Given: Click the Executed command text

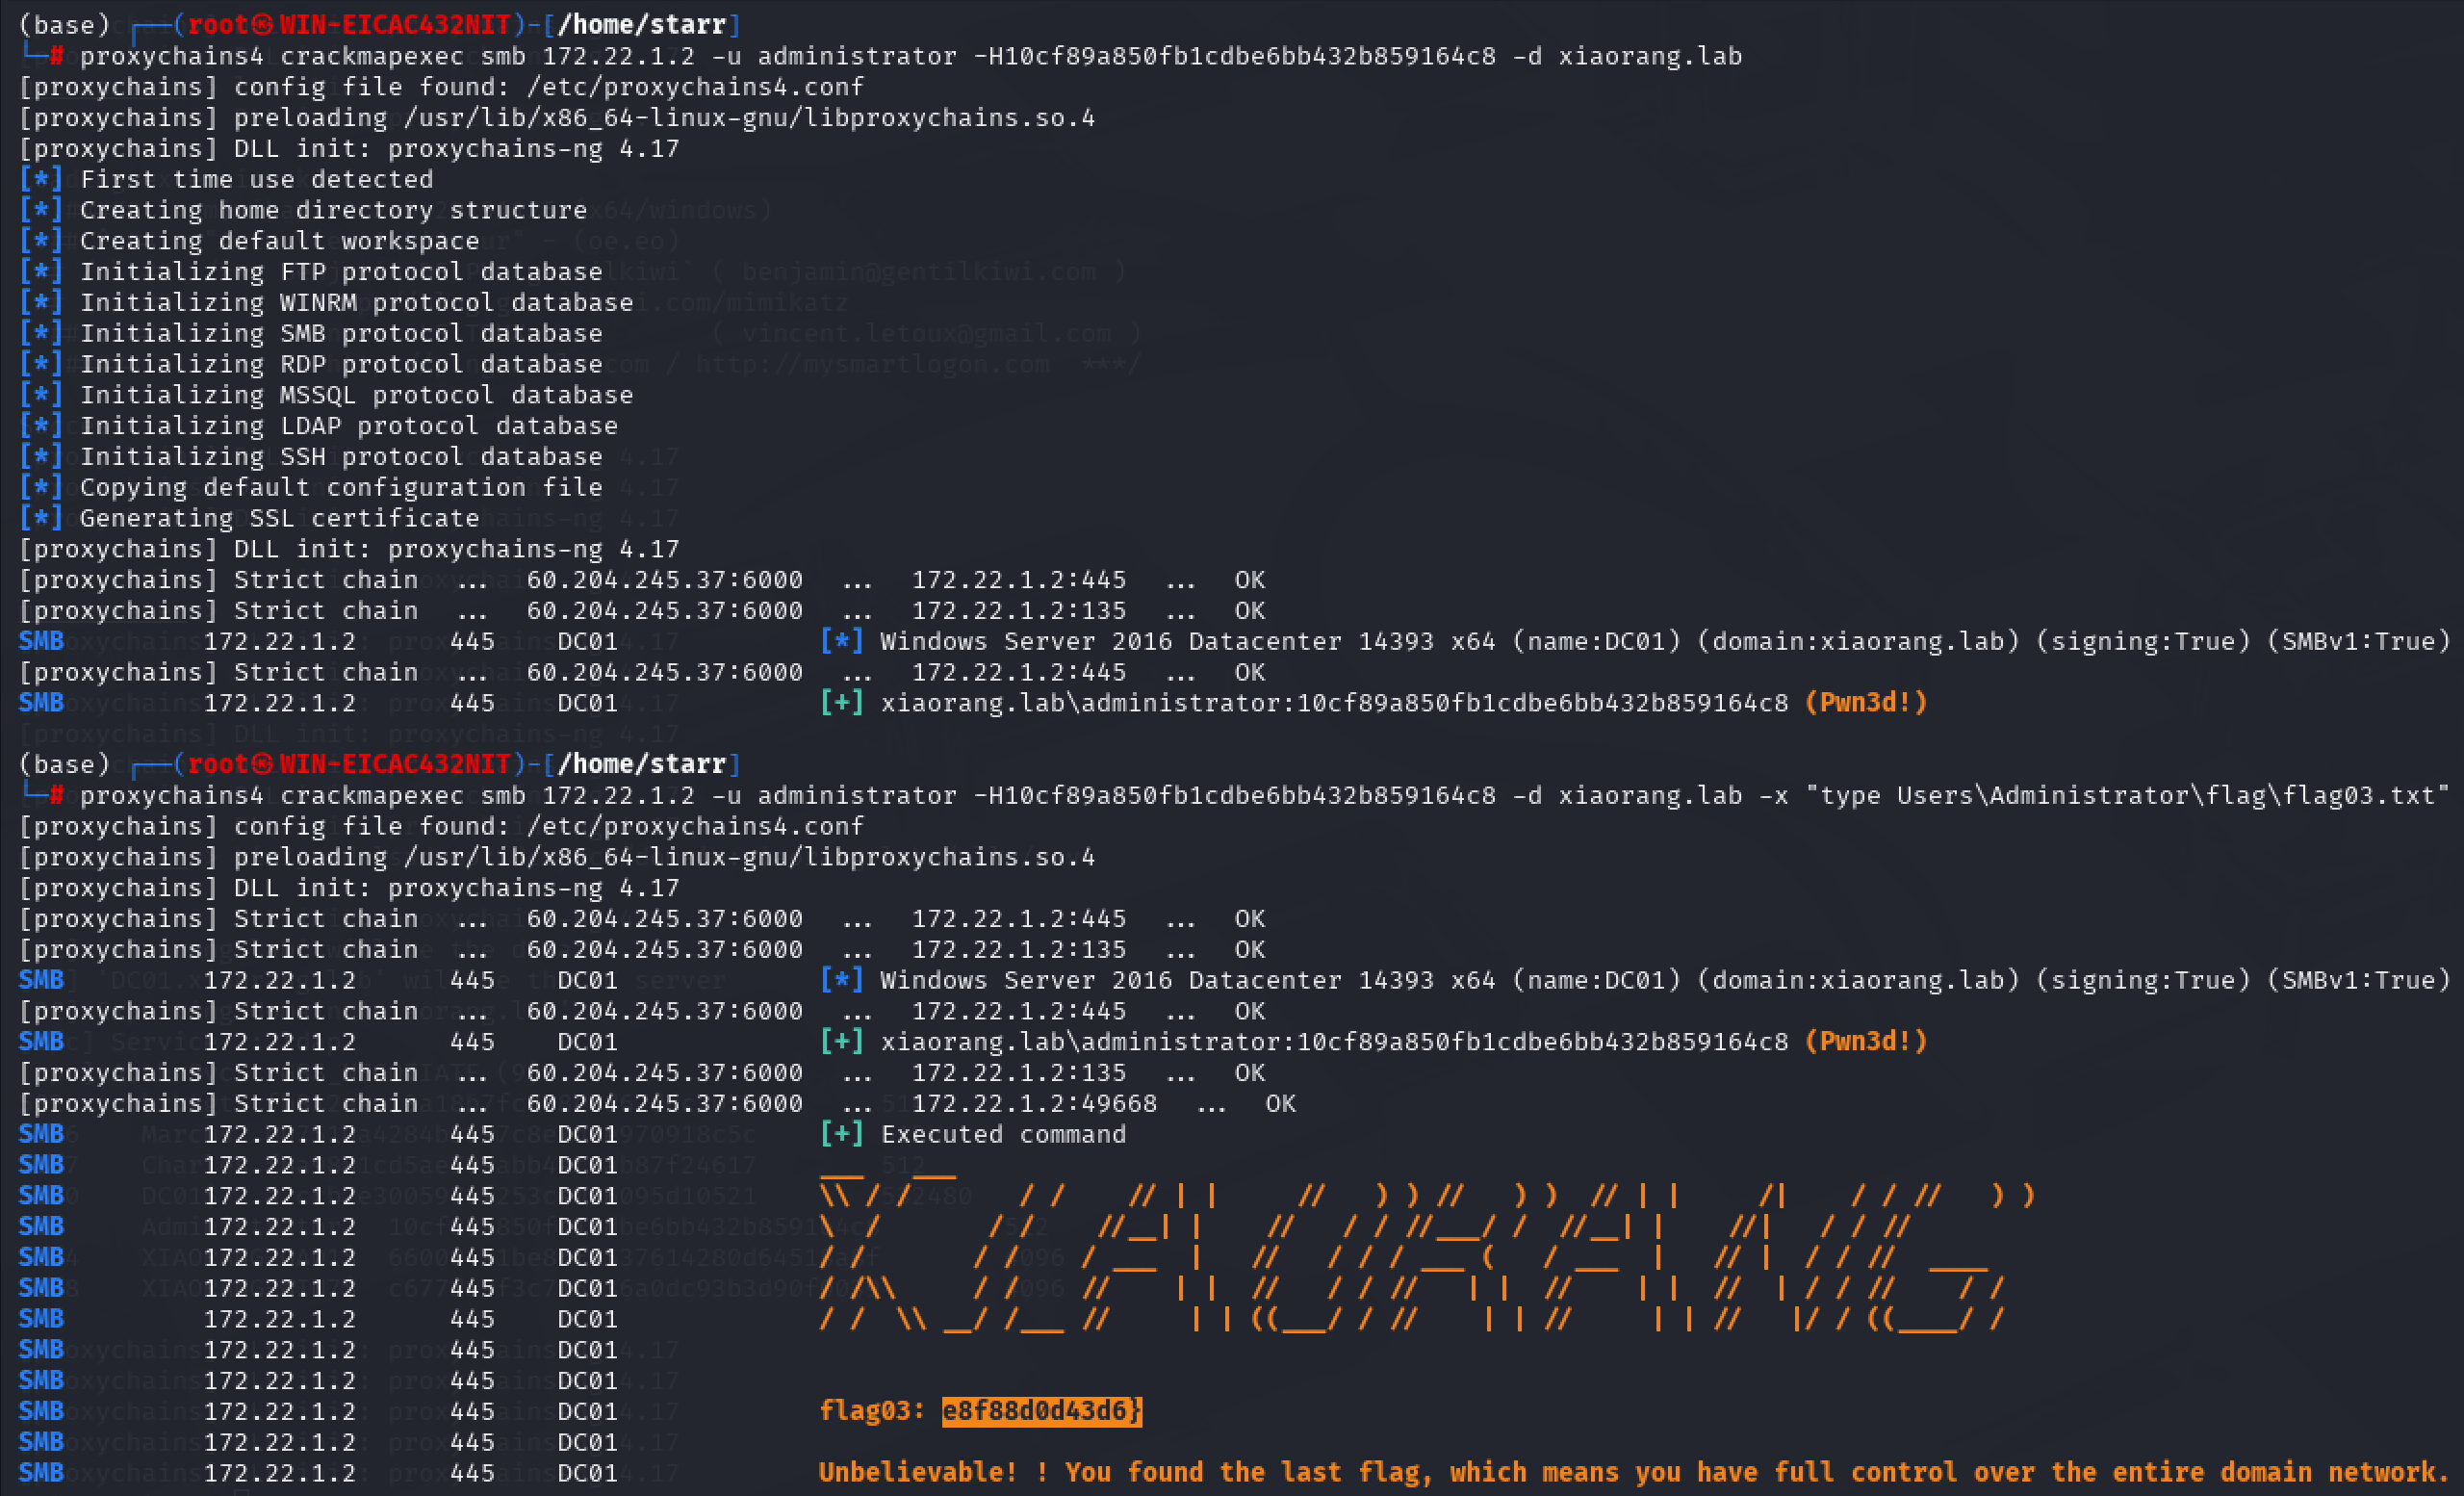Looking at the screenshot, I should 1003,1134.
